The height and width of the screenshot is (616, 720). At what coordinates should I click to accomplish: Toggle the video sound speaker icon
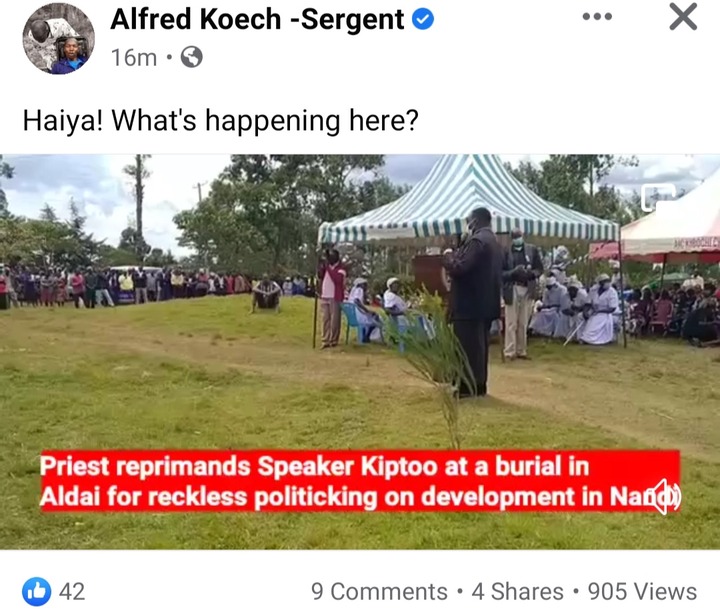(x=666, y=497)
